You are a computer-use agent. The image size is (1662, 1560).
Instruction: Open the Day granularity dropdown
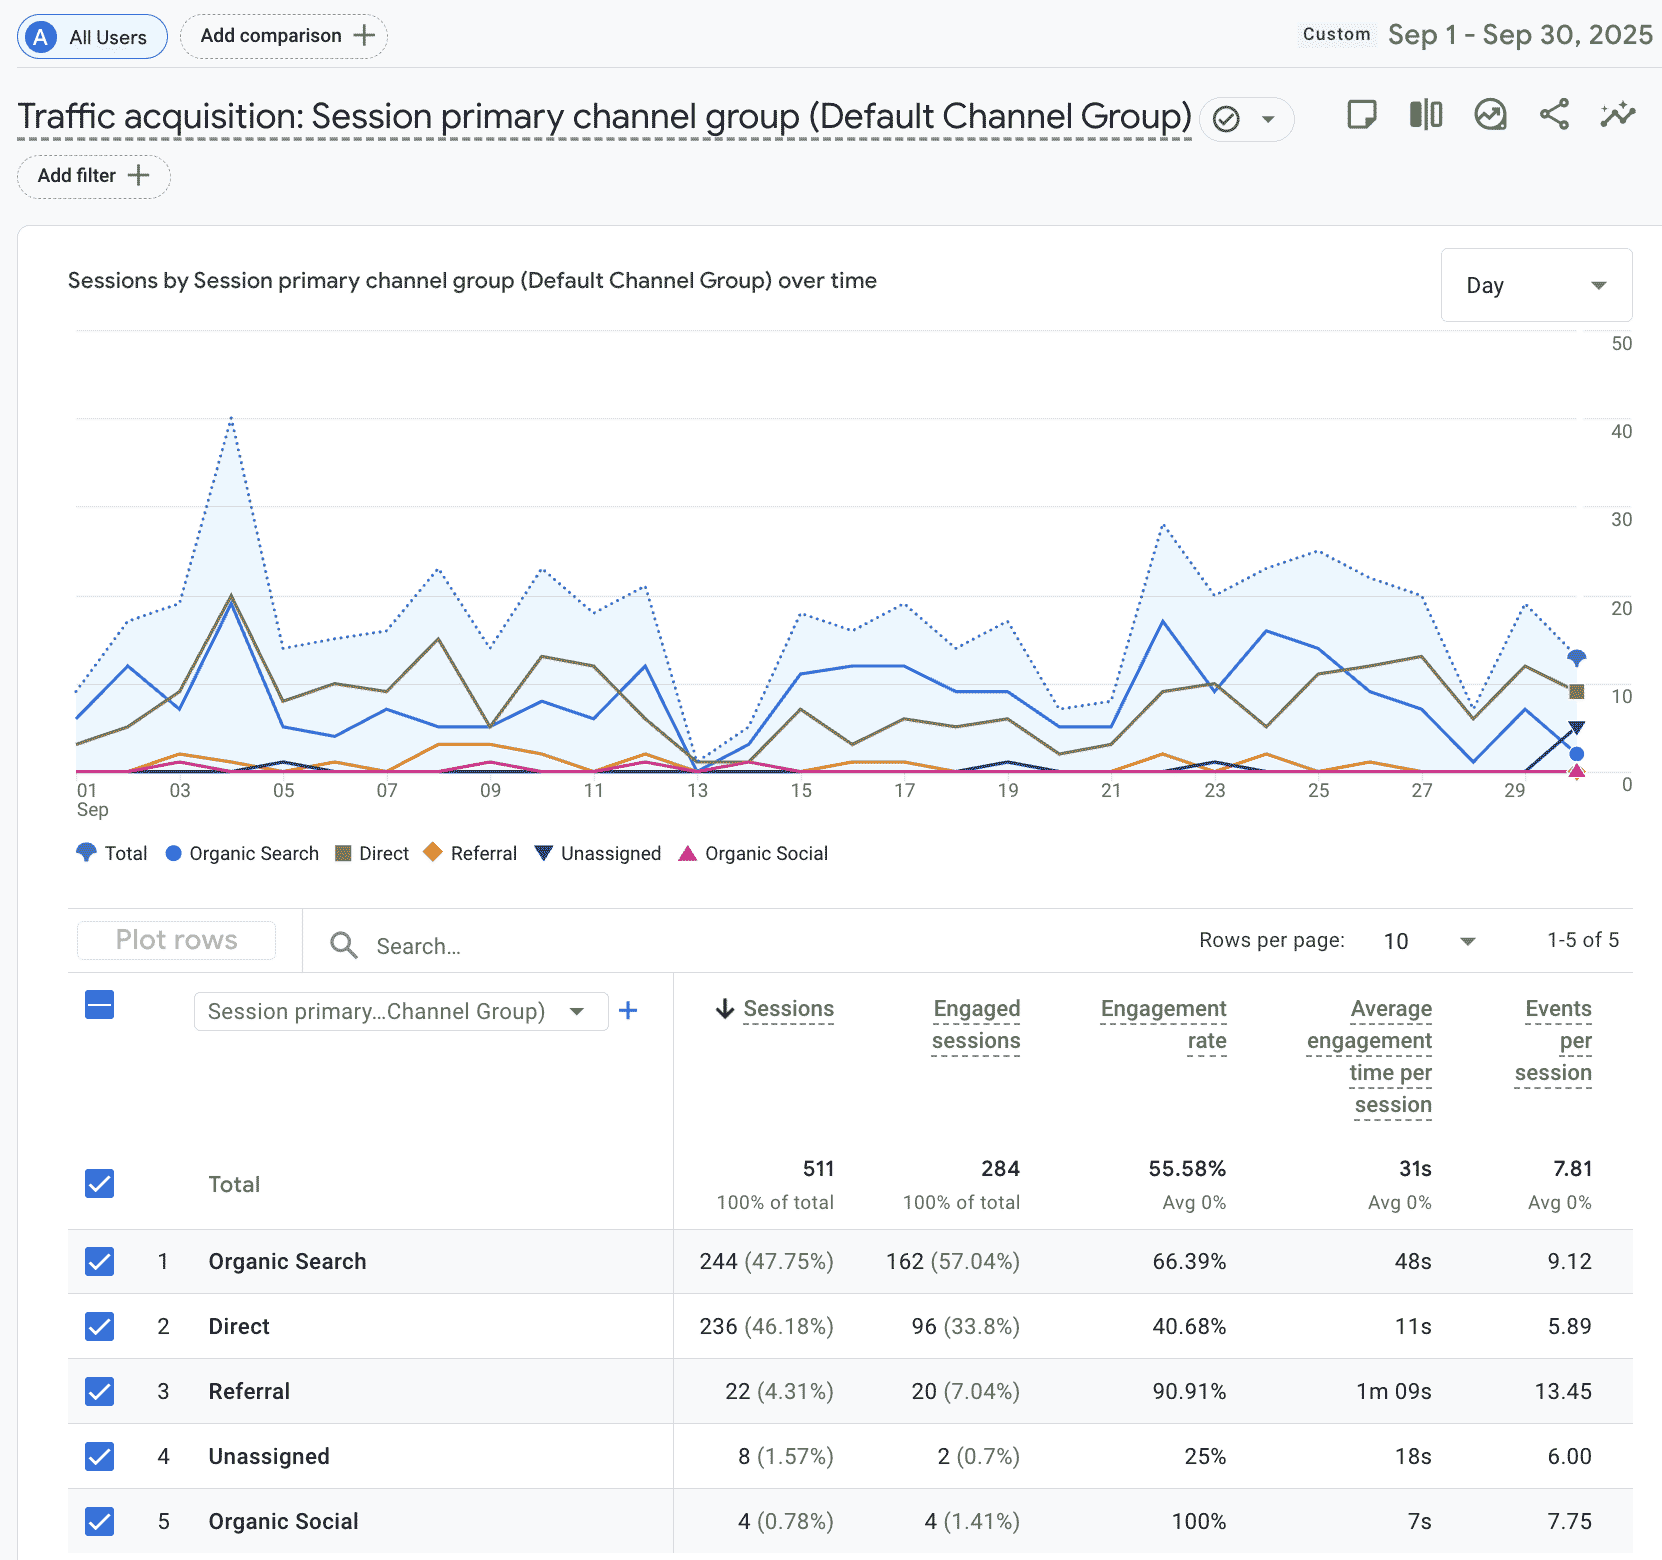tap(1535, 286)
